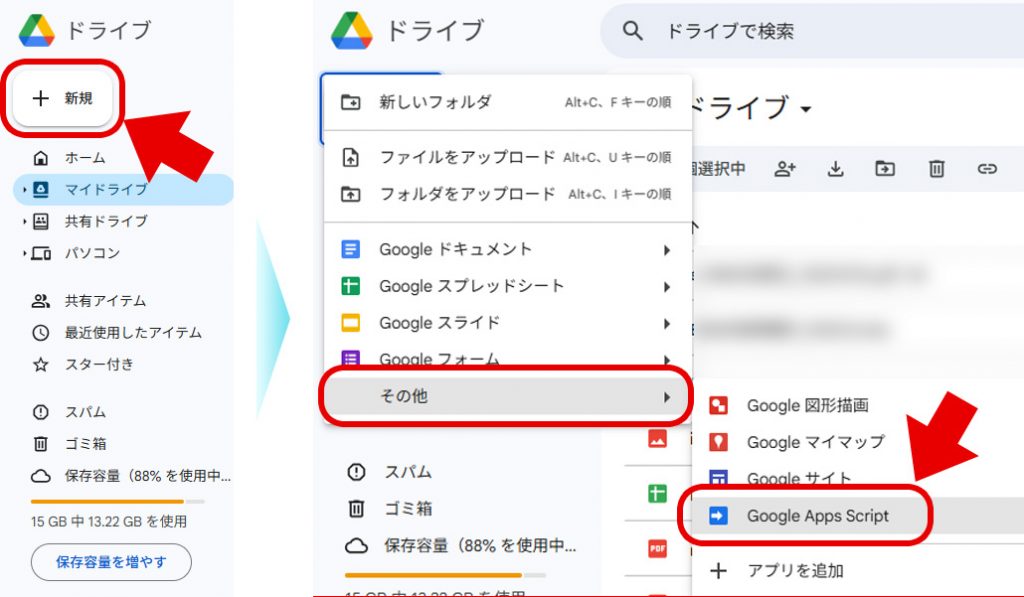Click the red PDF file icon in list
Image resolution: width=1024 pixels, height=597 pixels.
pos(657,548)
